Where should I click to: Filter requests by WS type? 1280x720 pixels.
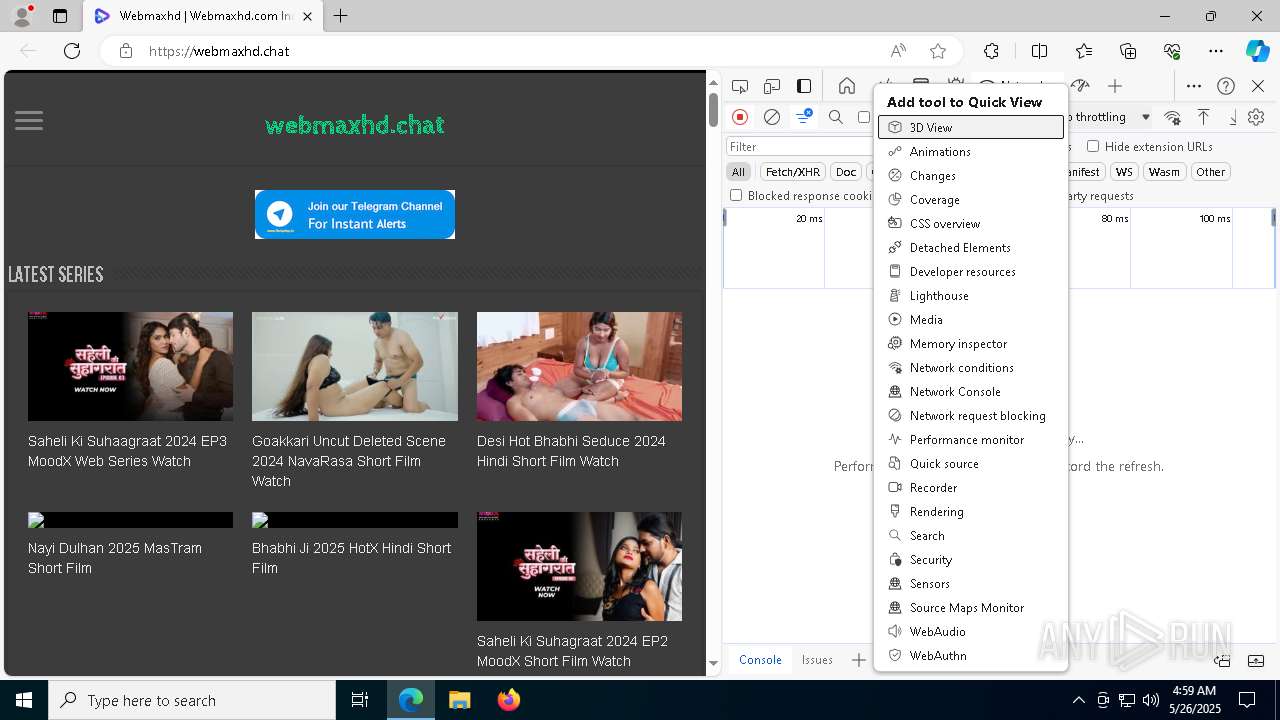1124,172
